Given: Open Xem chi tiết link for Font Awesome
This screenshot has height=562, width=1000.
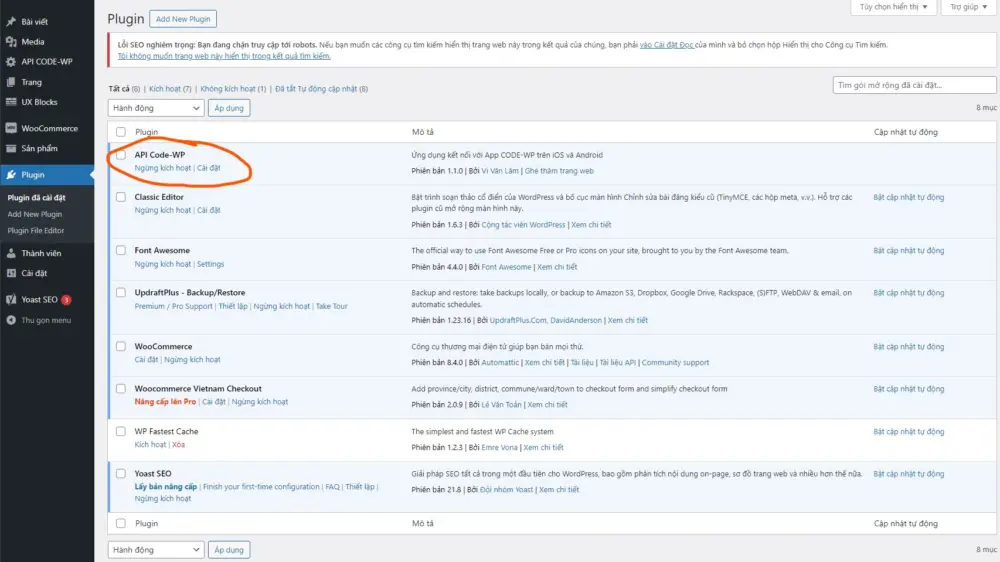Looking at the screenshot, I should point(557,267).
